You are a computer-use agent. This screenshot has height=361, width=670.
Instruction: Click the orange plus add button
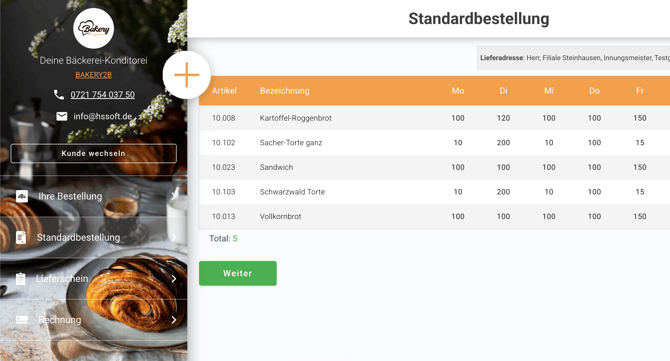[187, 75]
